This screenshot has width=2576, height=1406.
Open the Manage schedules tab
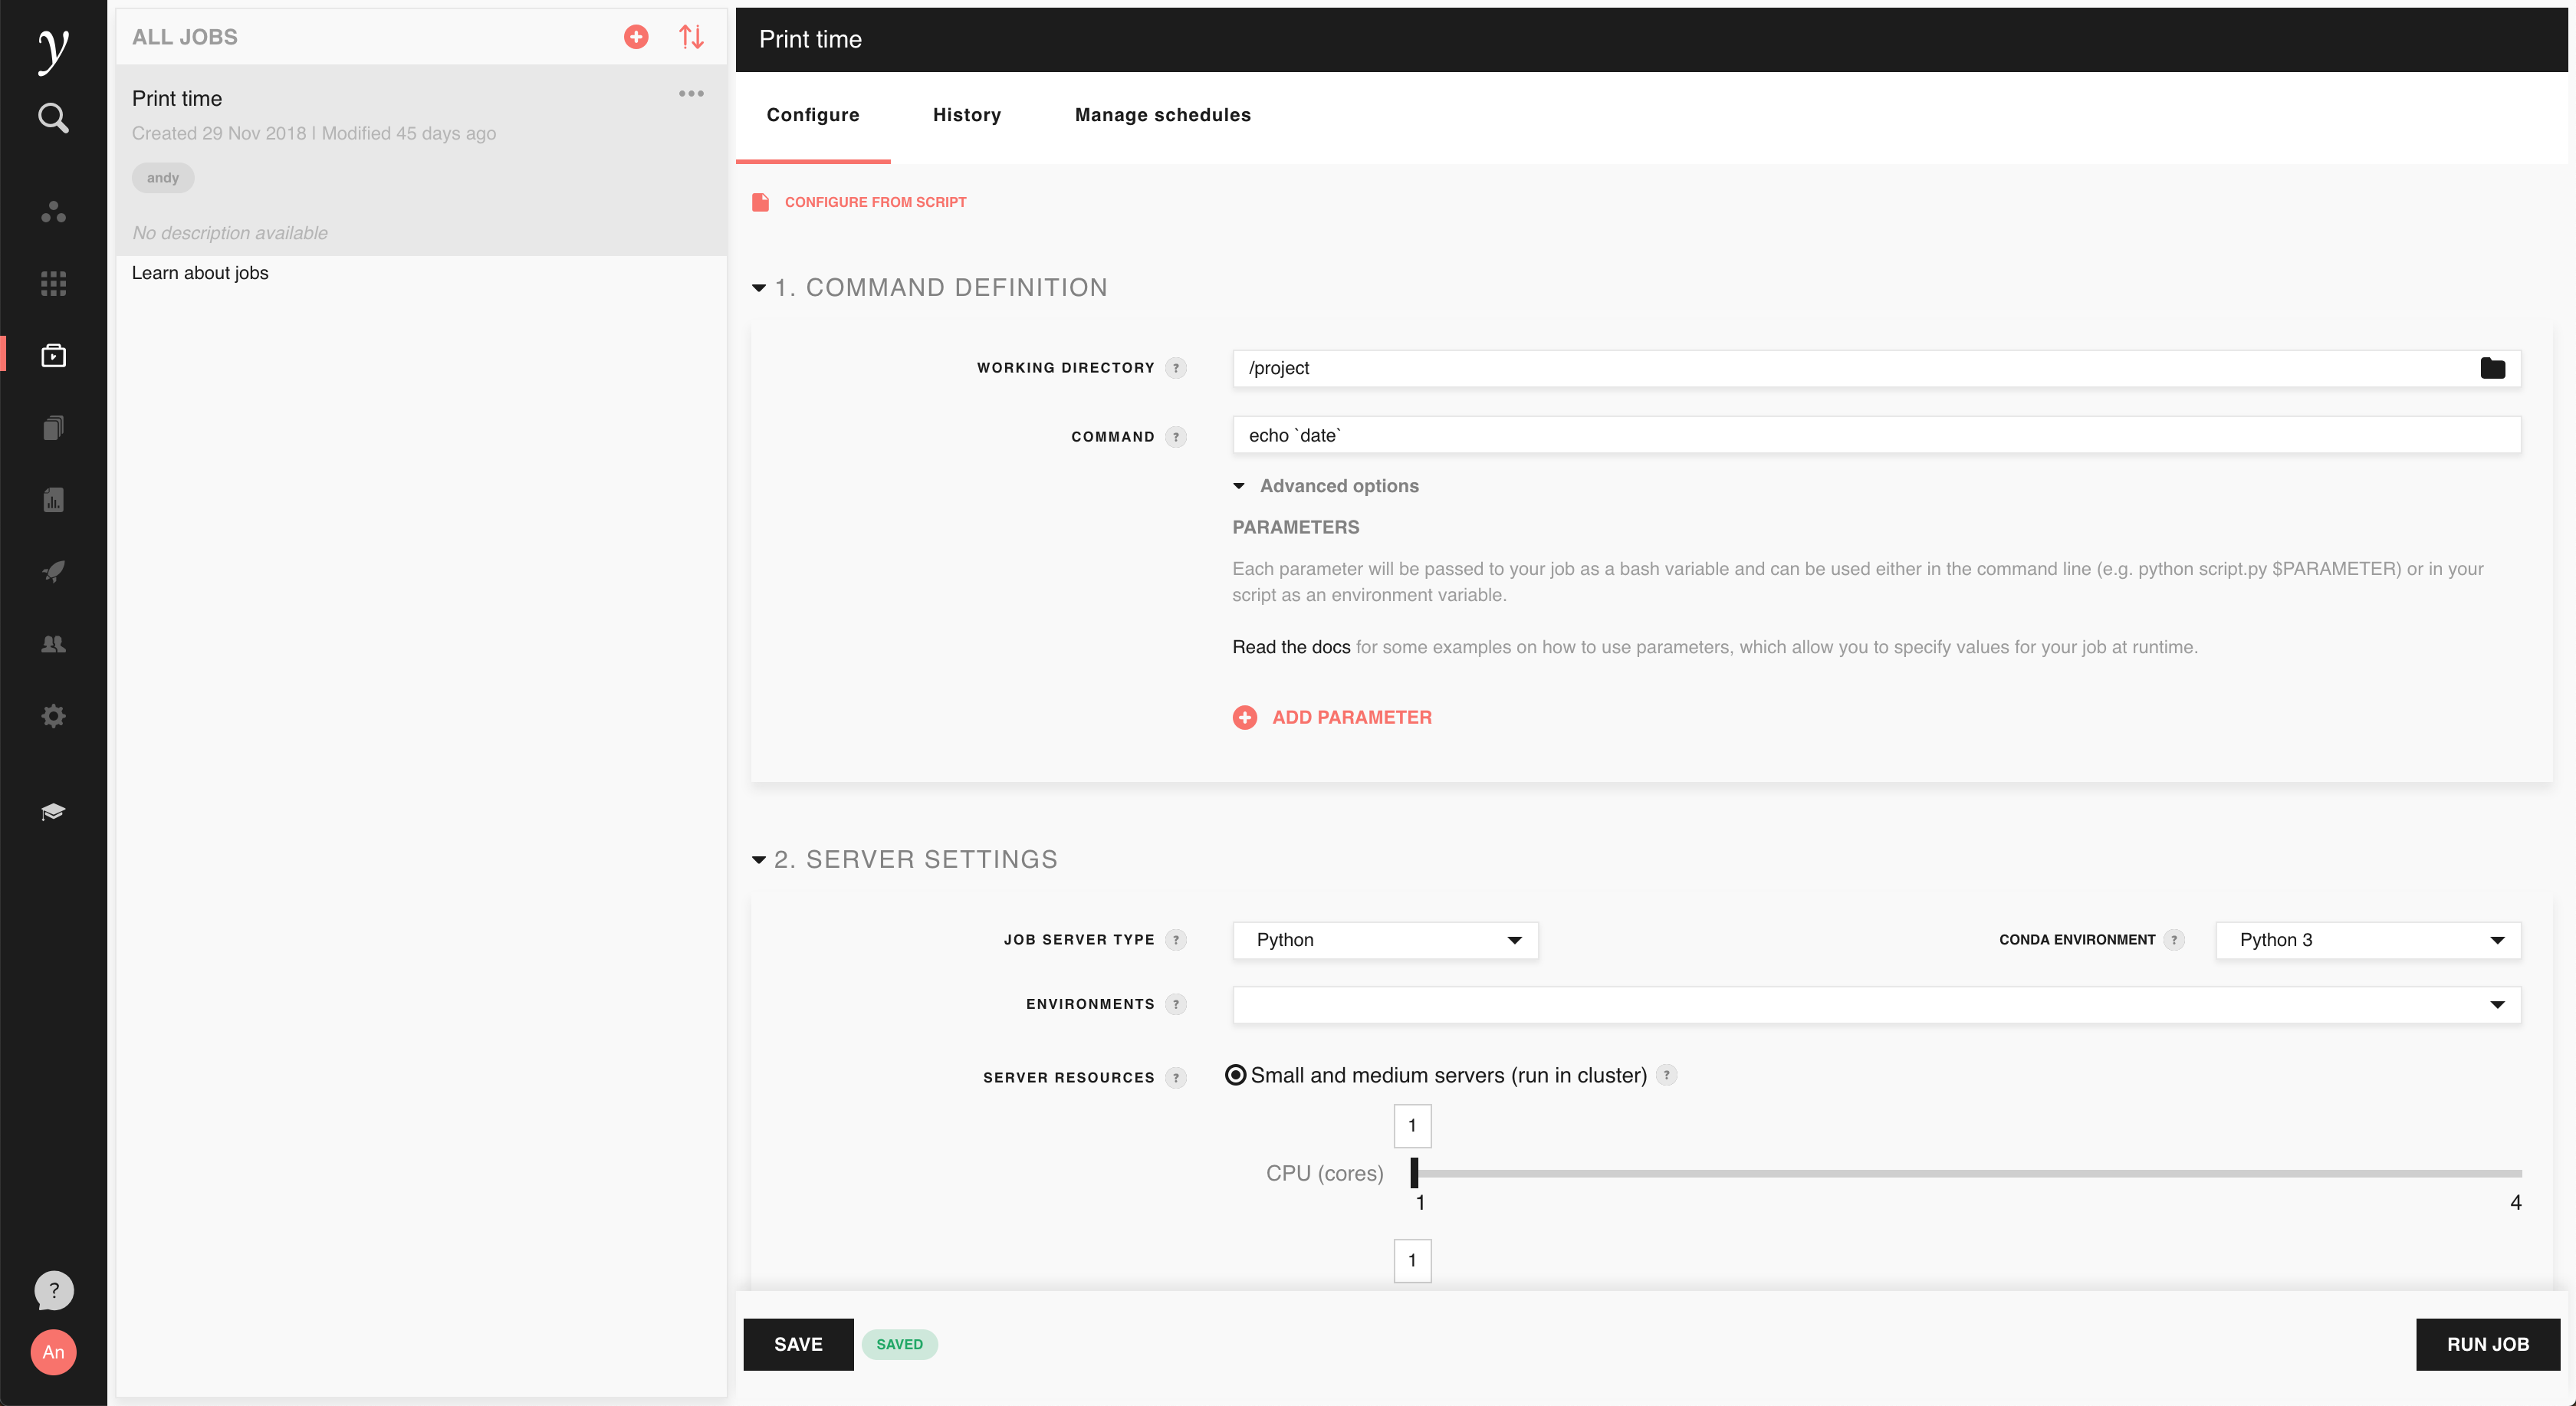coord(1162,115)
